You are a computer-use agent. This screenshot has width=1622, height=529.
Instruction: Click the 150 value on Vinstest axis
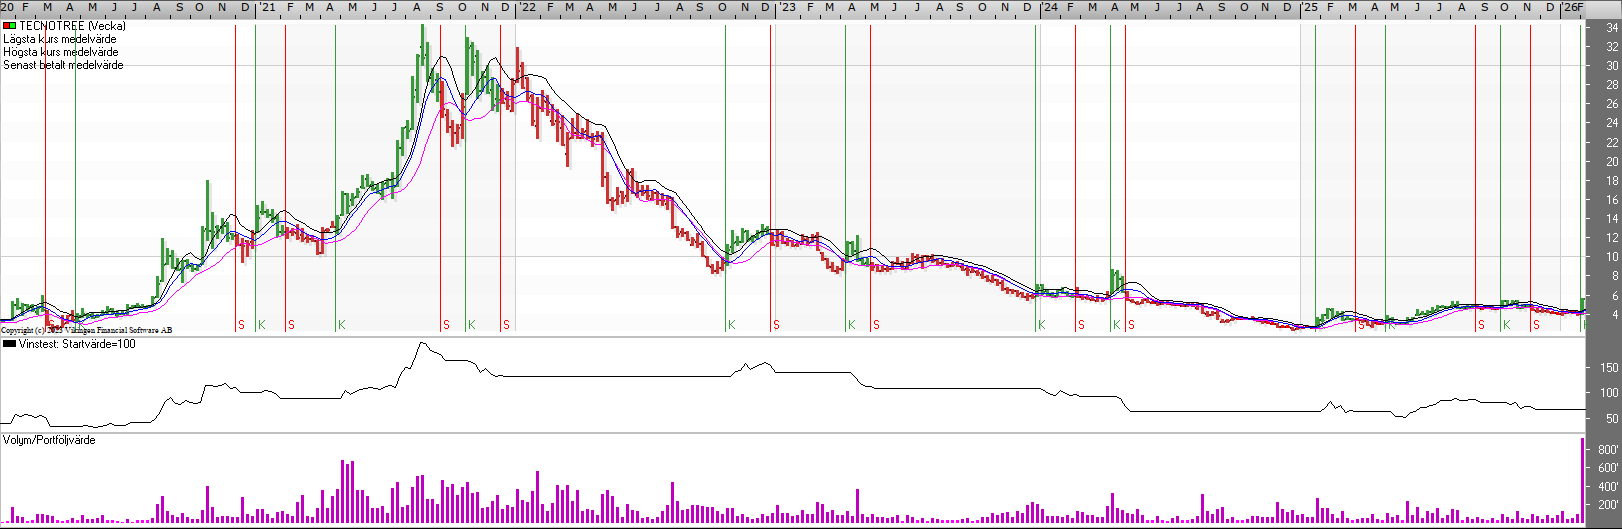[1608, 368]
